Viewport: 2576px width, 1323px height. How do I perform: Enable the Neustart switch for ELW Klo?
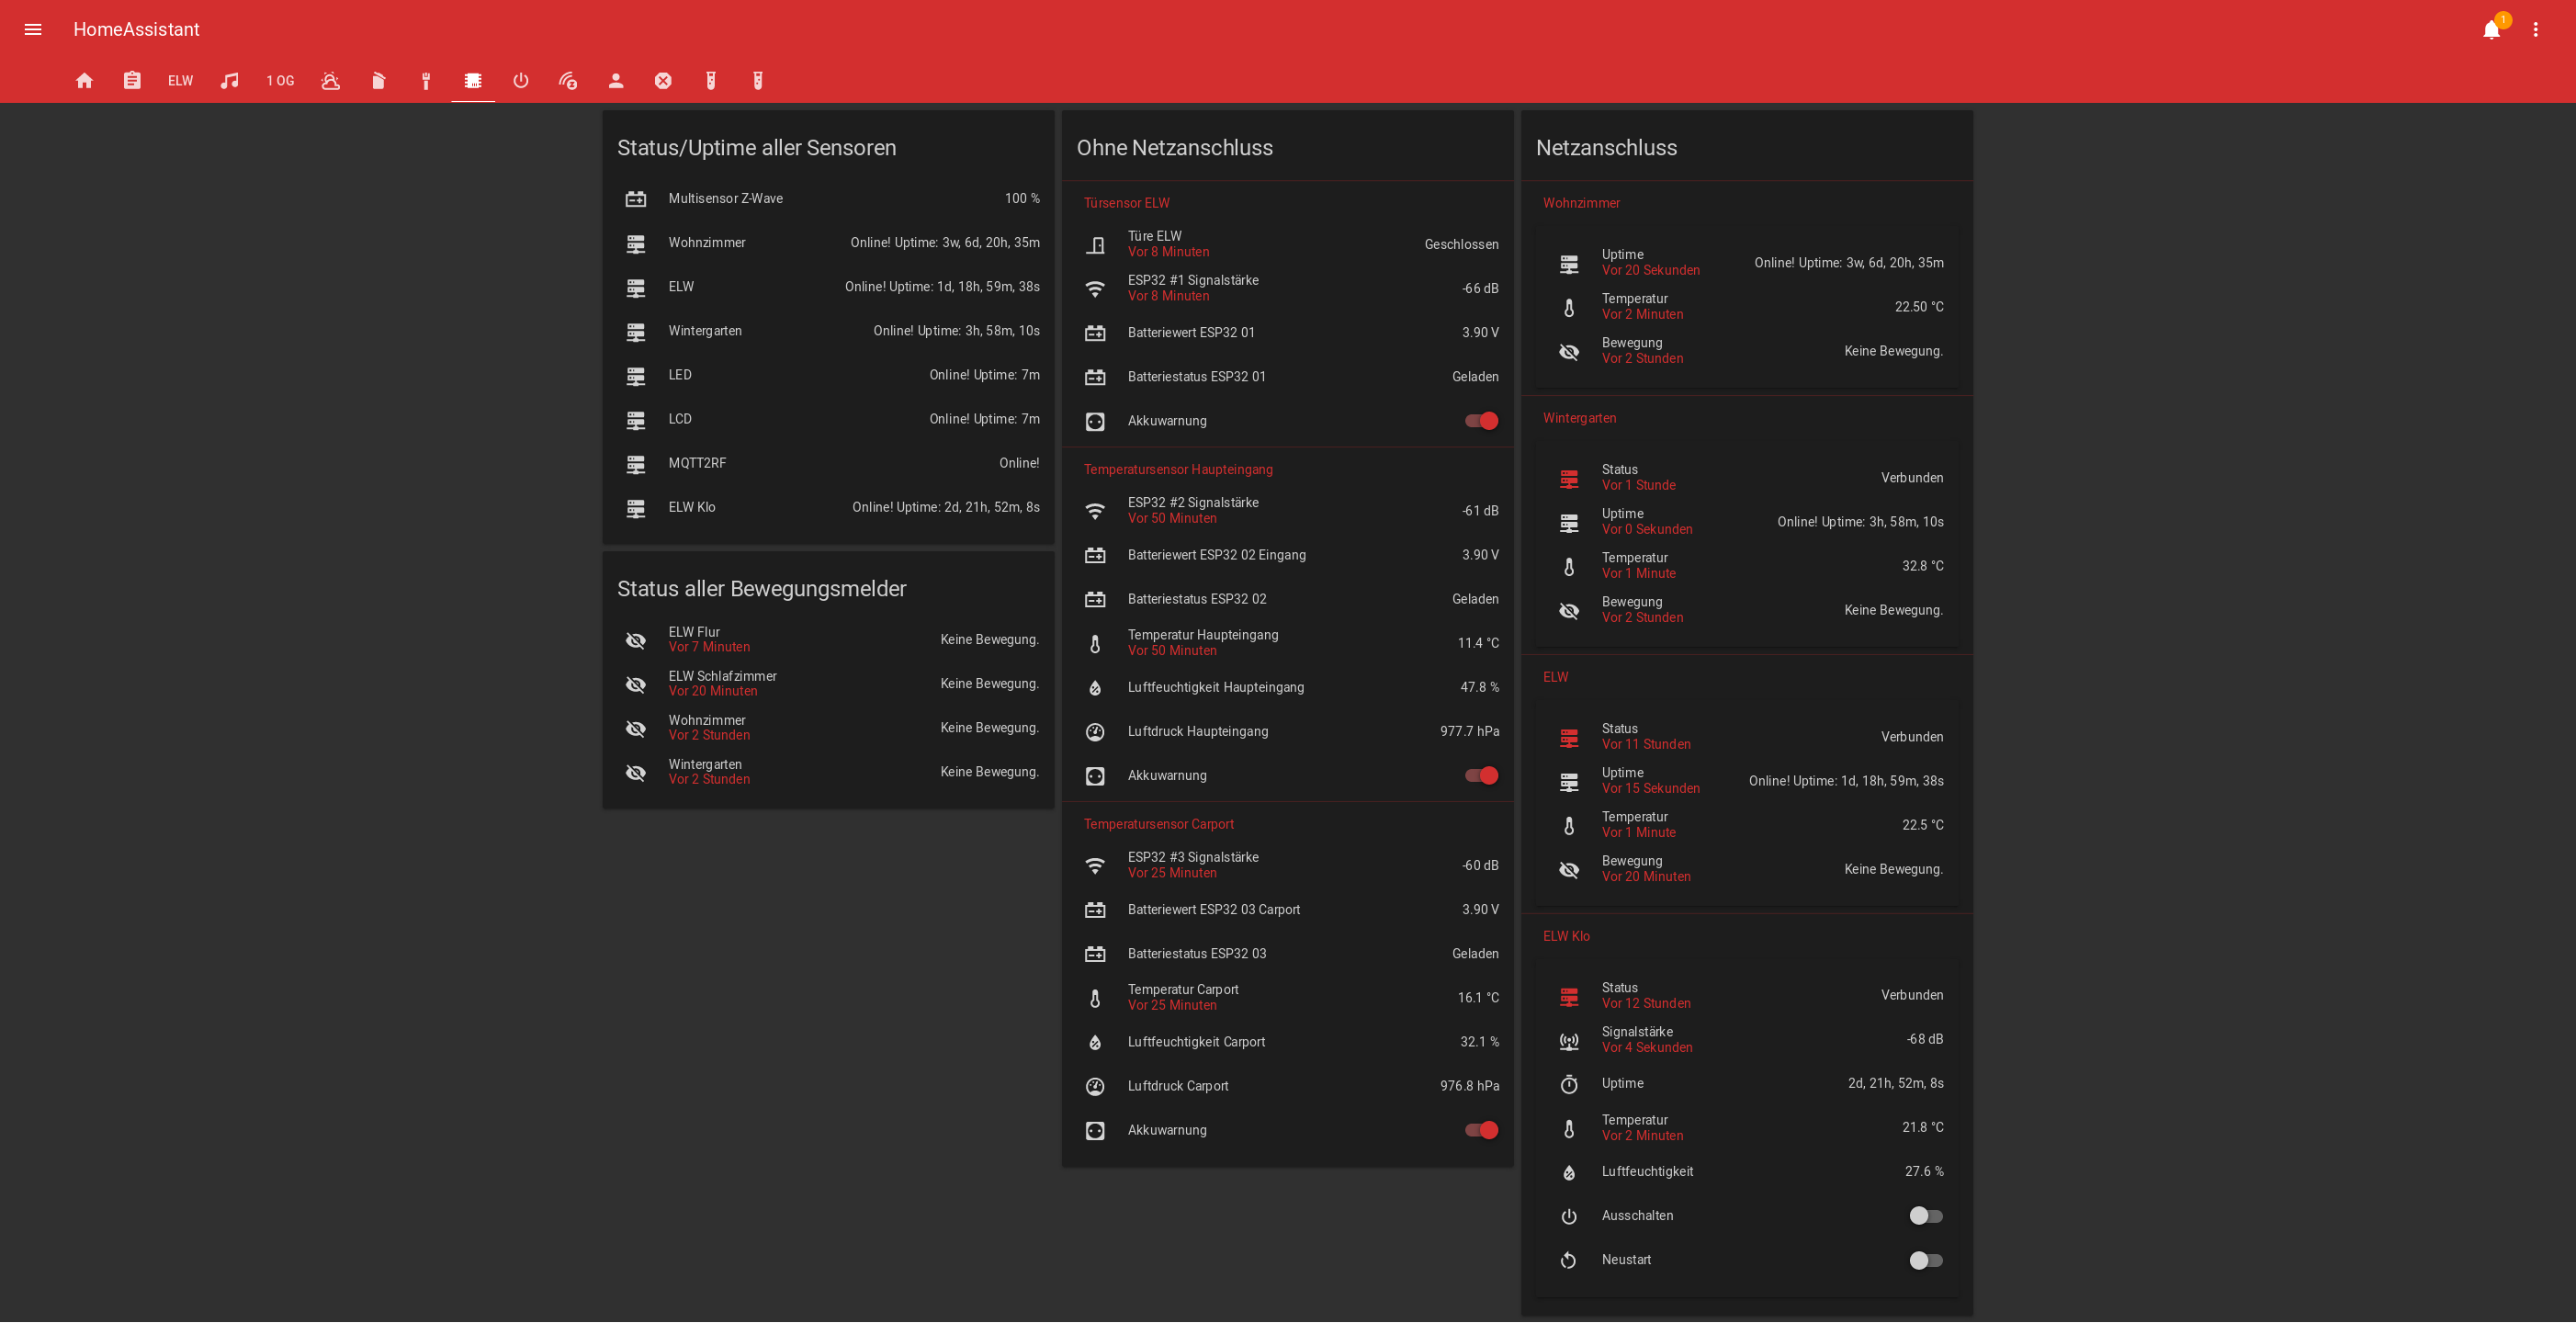1925,1260
